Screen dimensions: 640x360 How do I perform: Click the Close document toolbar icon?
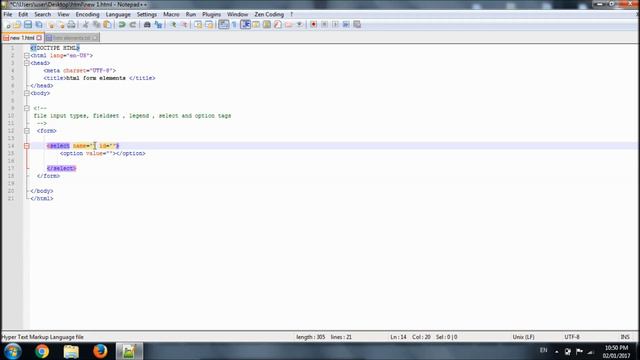point(51,25)
